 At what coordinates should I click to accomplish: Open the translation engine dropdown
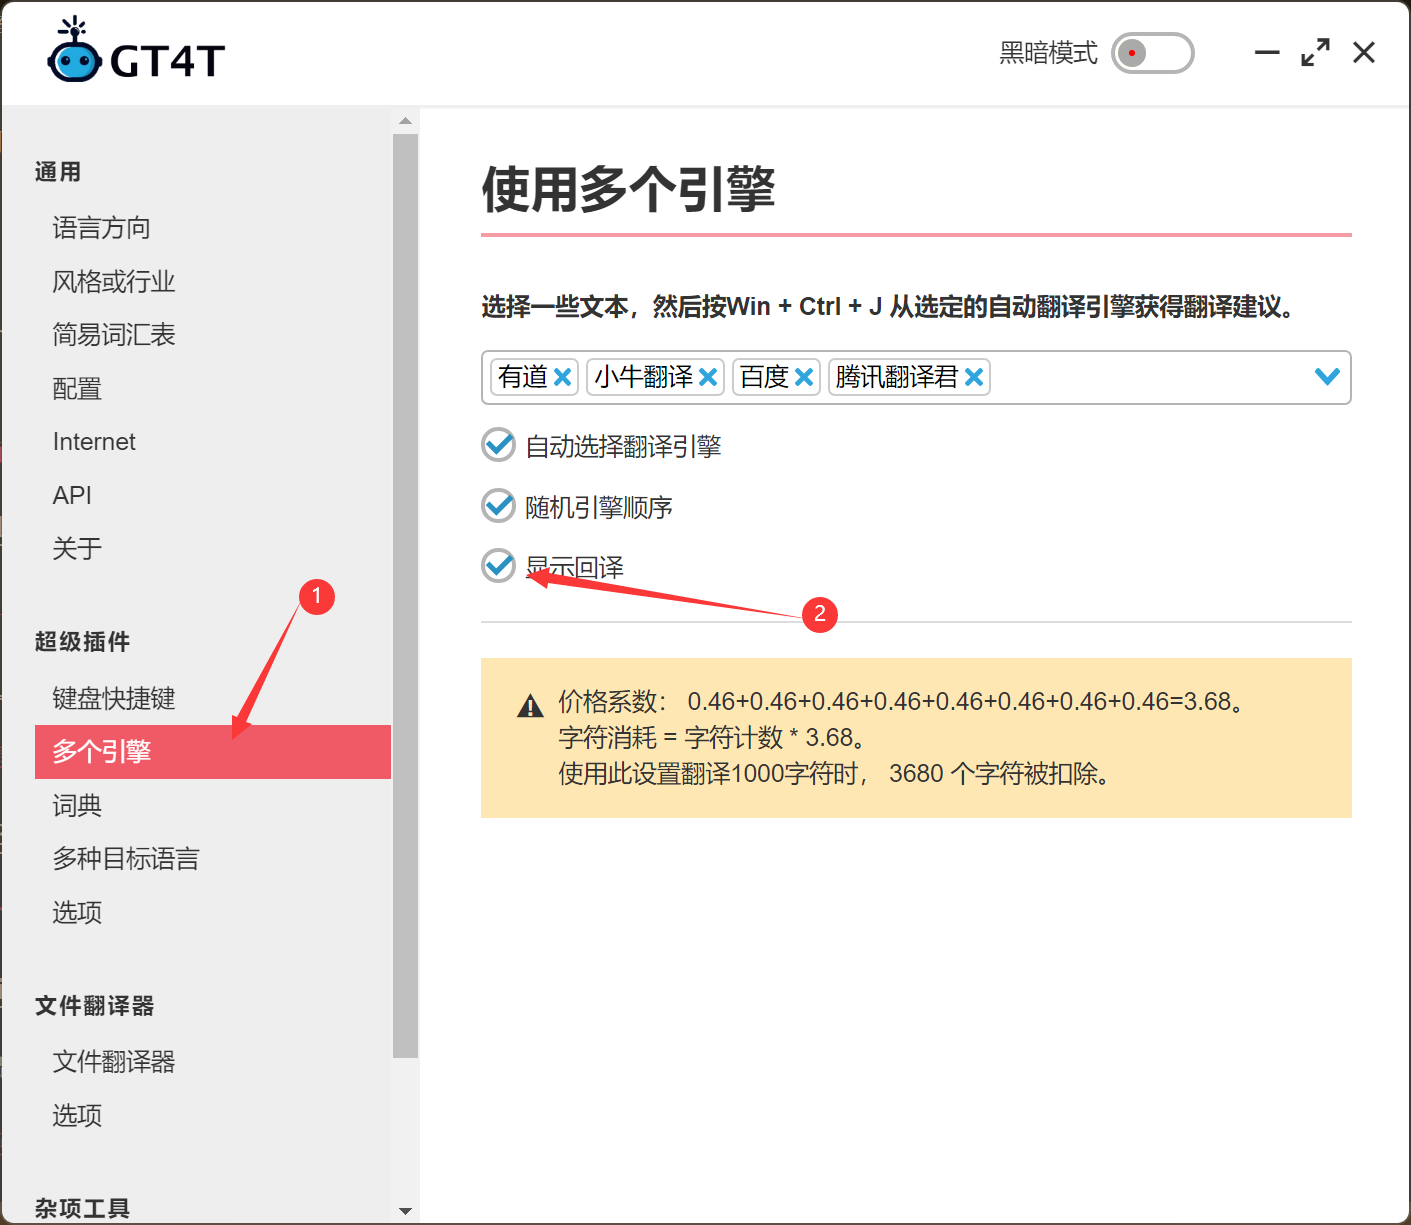tap(1327, 377)
